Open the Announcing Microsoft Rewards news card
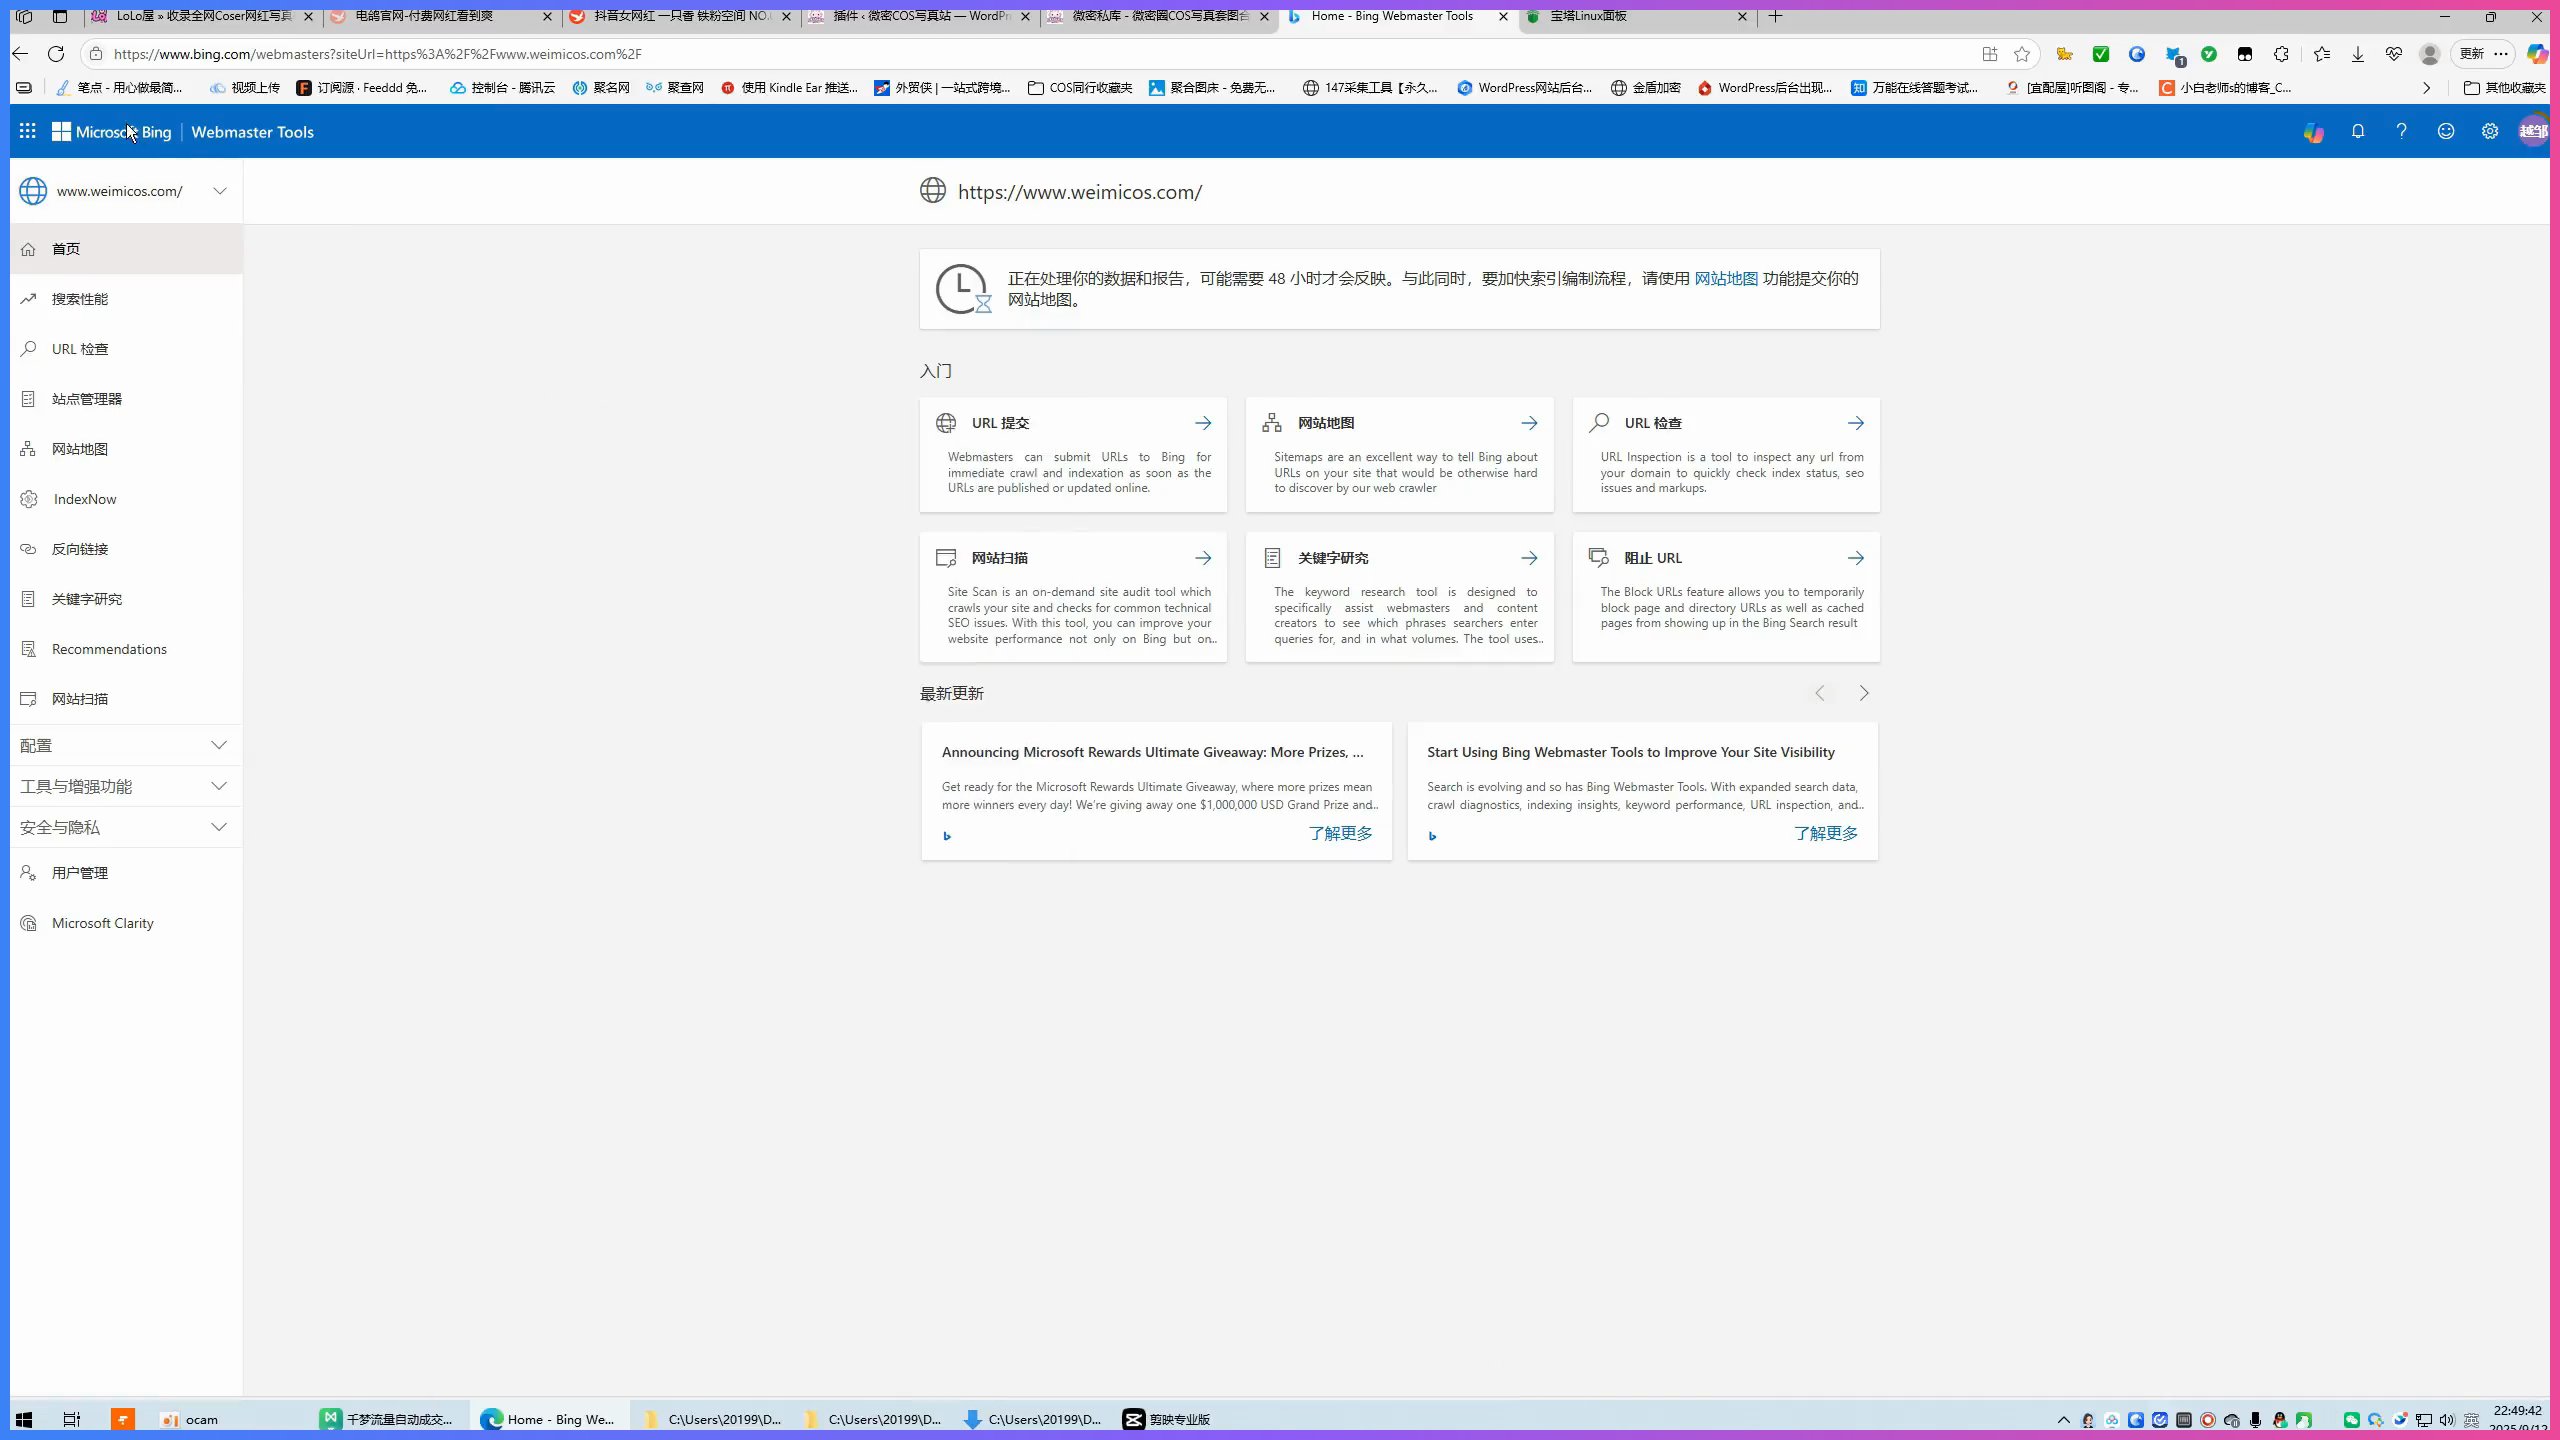The height and width of the screenshot is (1440, 2560). coord(1157,791)
